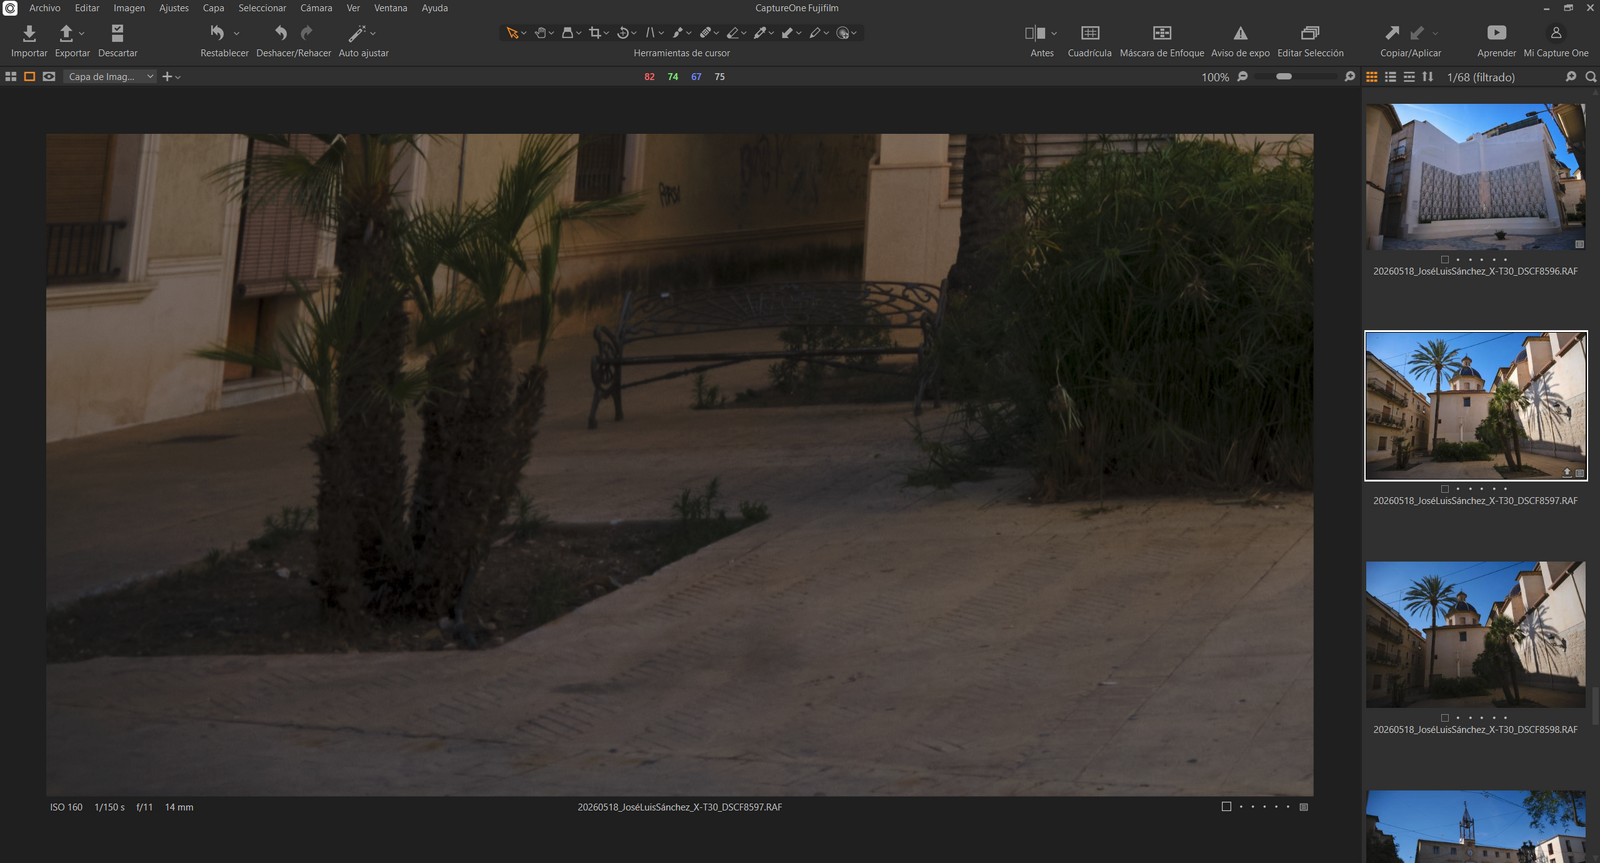Open the Ventana menu

[x=391, y=8]
